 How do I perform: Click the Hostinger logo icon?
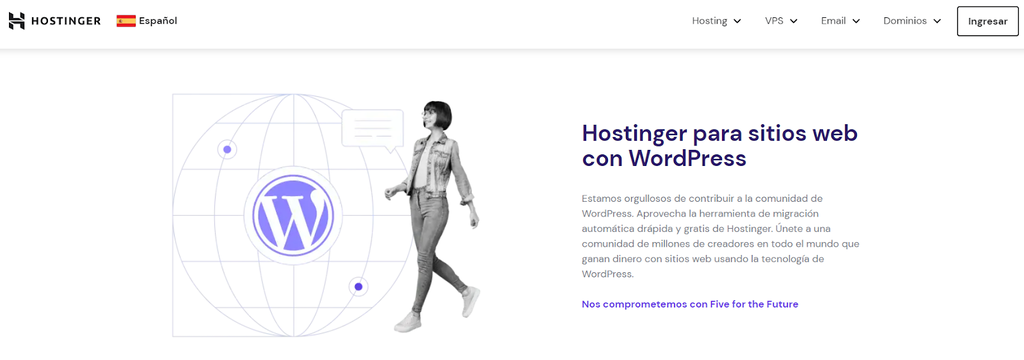point(16,21)
